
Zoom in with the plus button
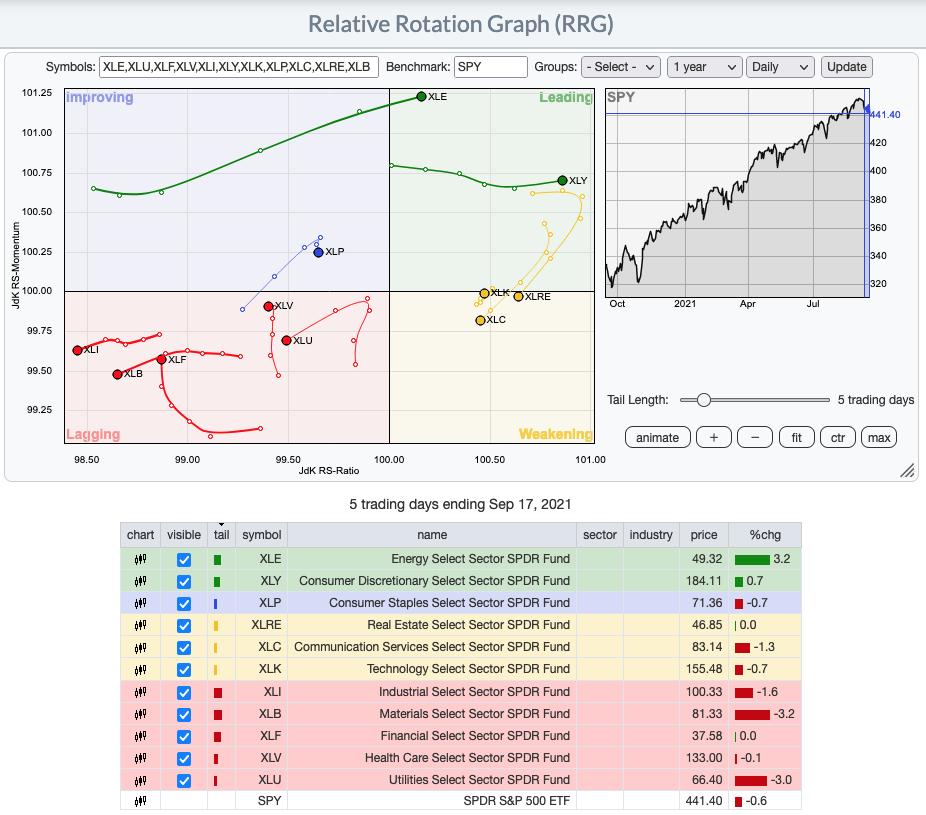tap(713, 438)
